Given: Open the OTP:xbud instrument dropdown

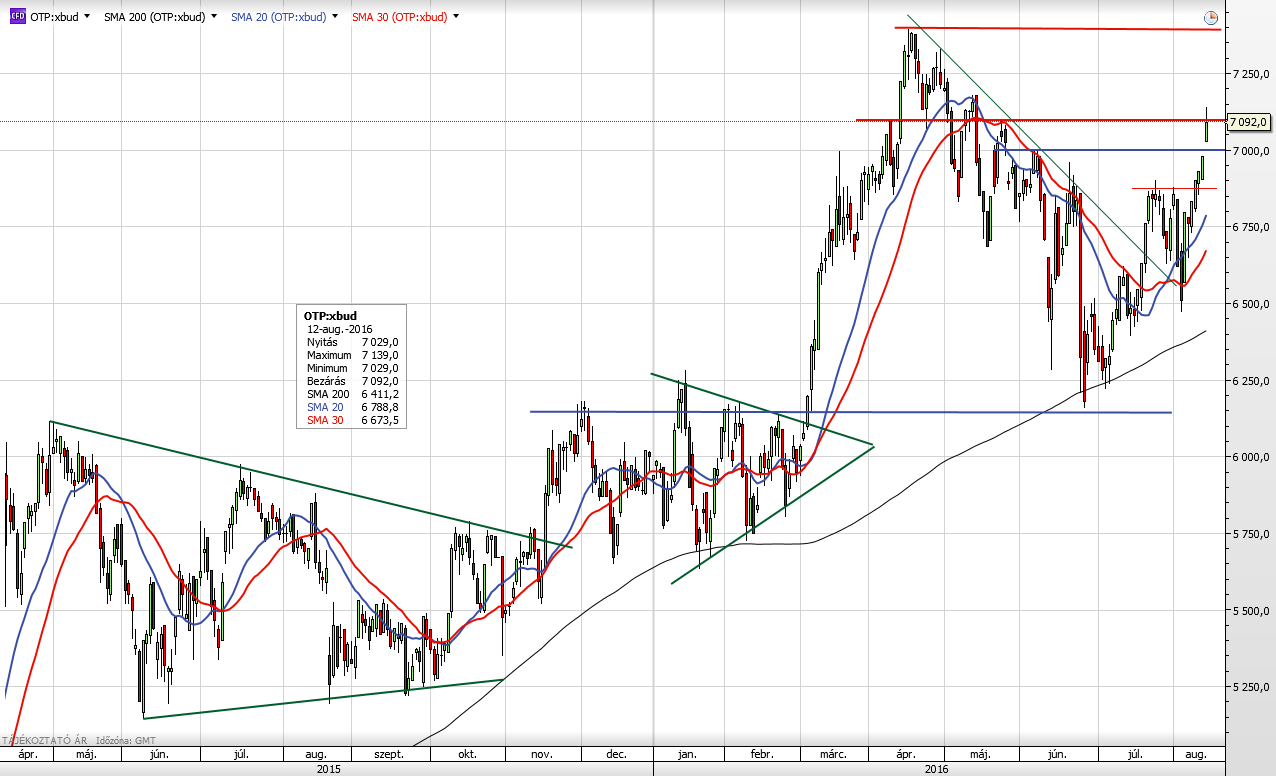Looking at the screenshot, I should click(x=87, y=17).
